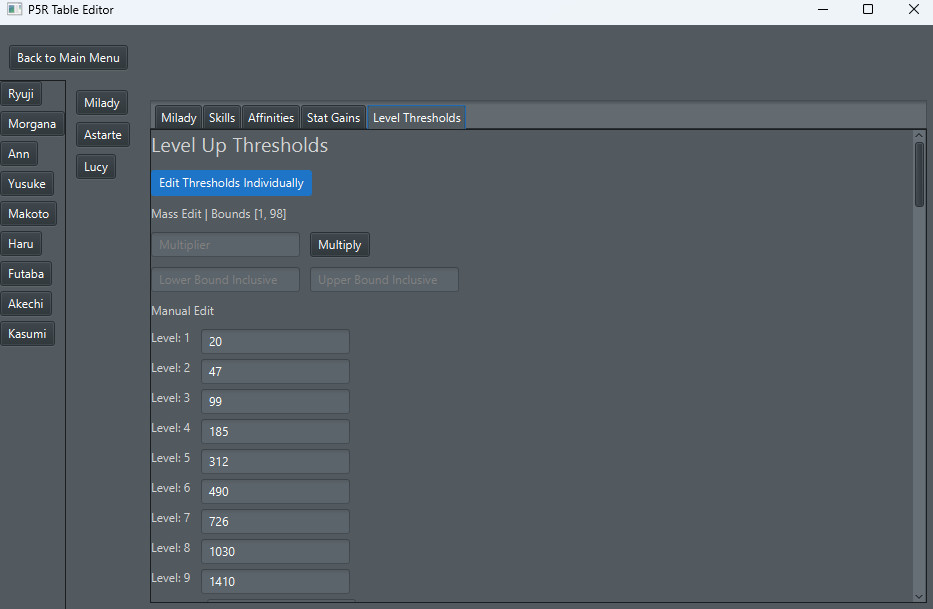
Task: Select Morgana from character list
Action: 32,124
